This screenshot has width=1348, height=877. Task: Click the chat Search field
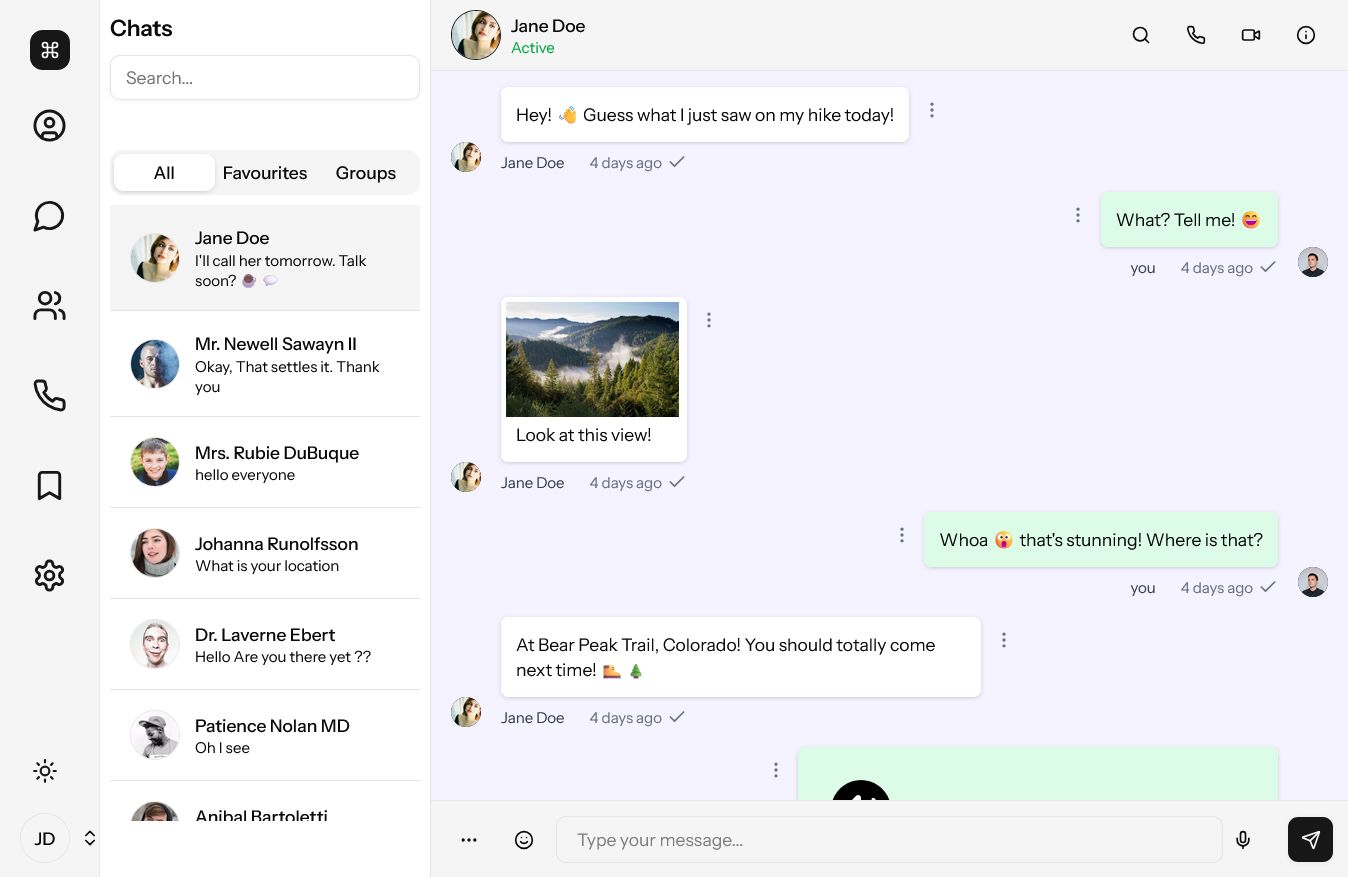coord(265,78)
